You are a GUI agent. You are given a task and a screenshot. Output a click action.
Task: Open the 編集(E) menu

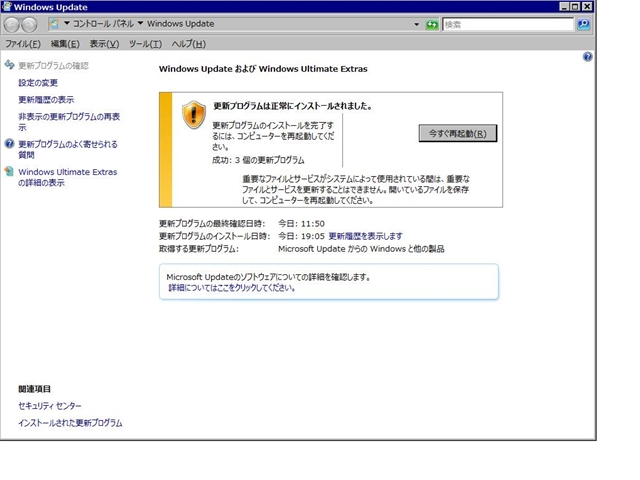click(x=65, y=44)
